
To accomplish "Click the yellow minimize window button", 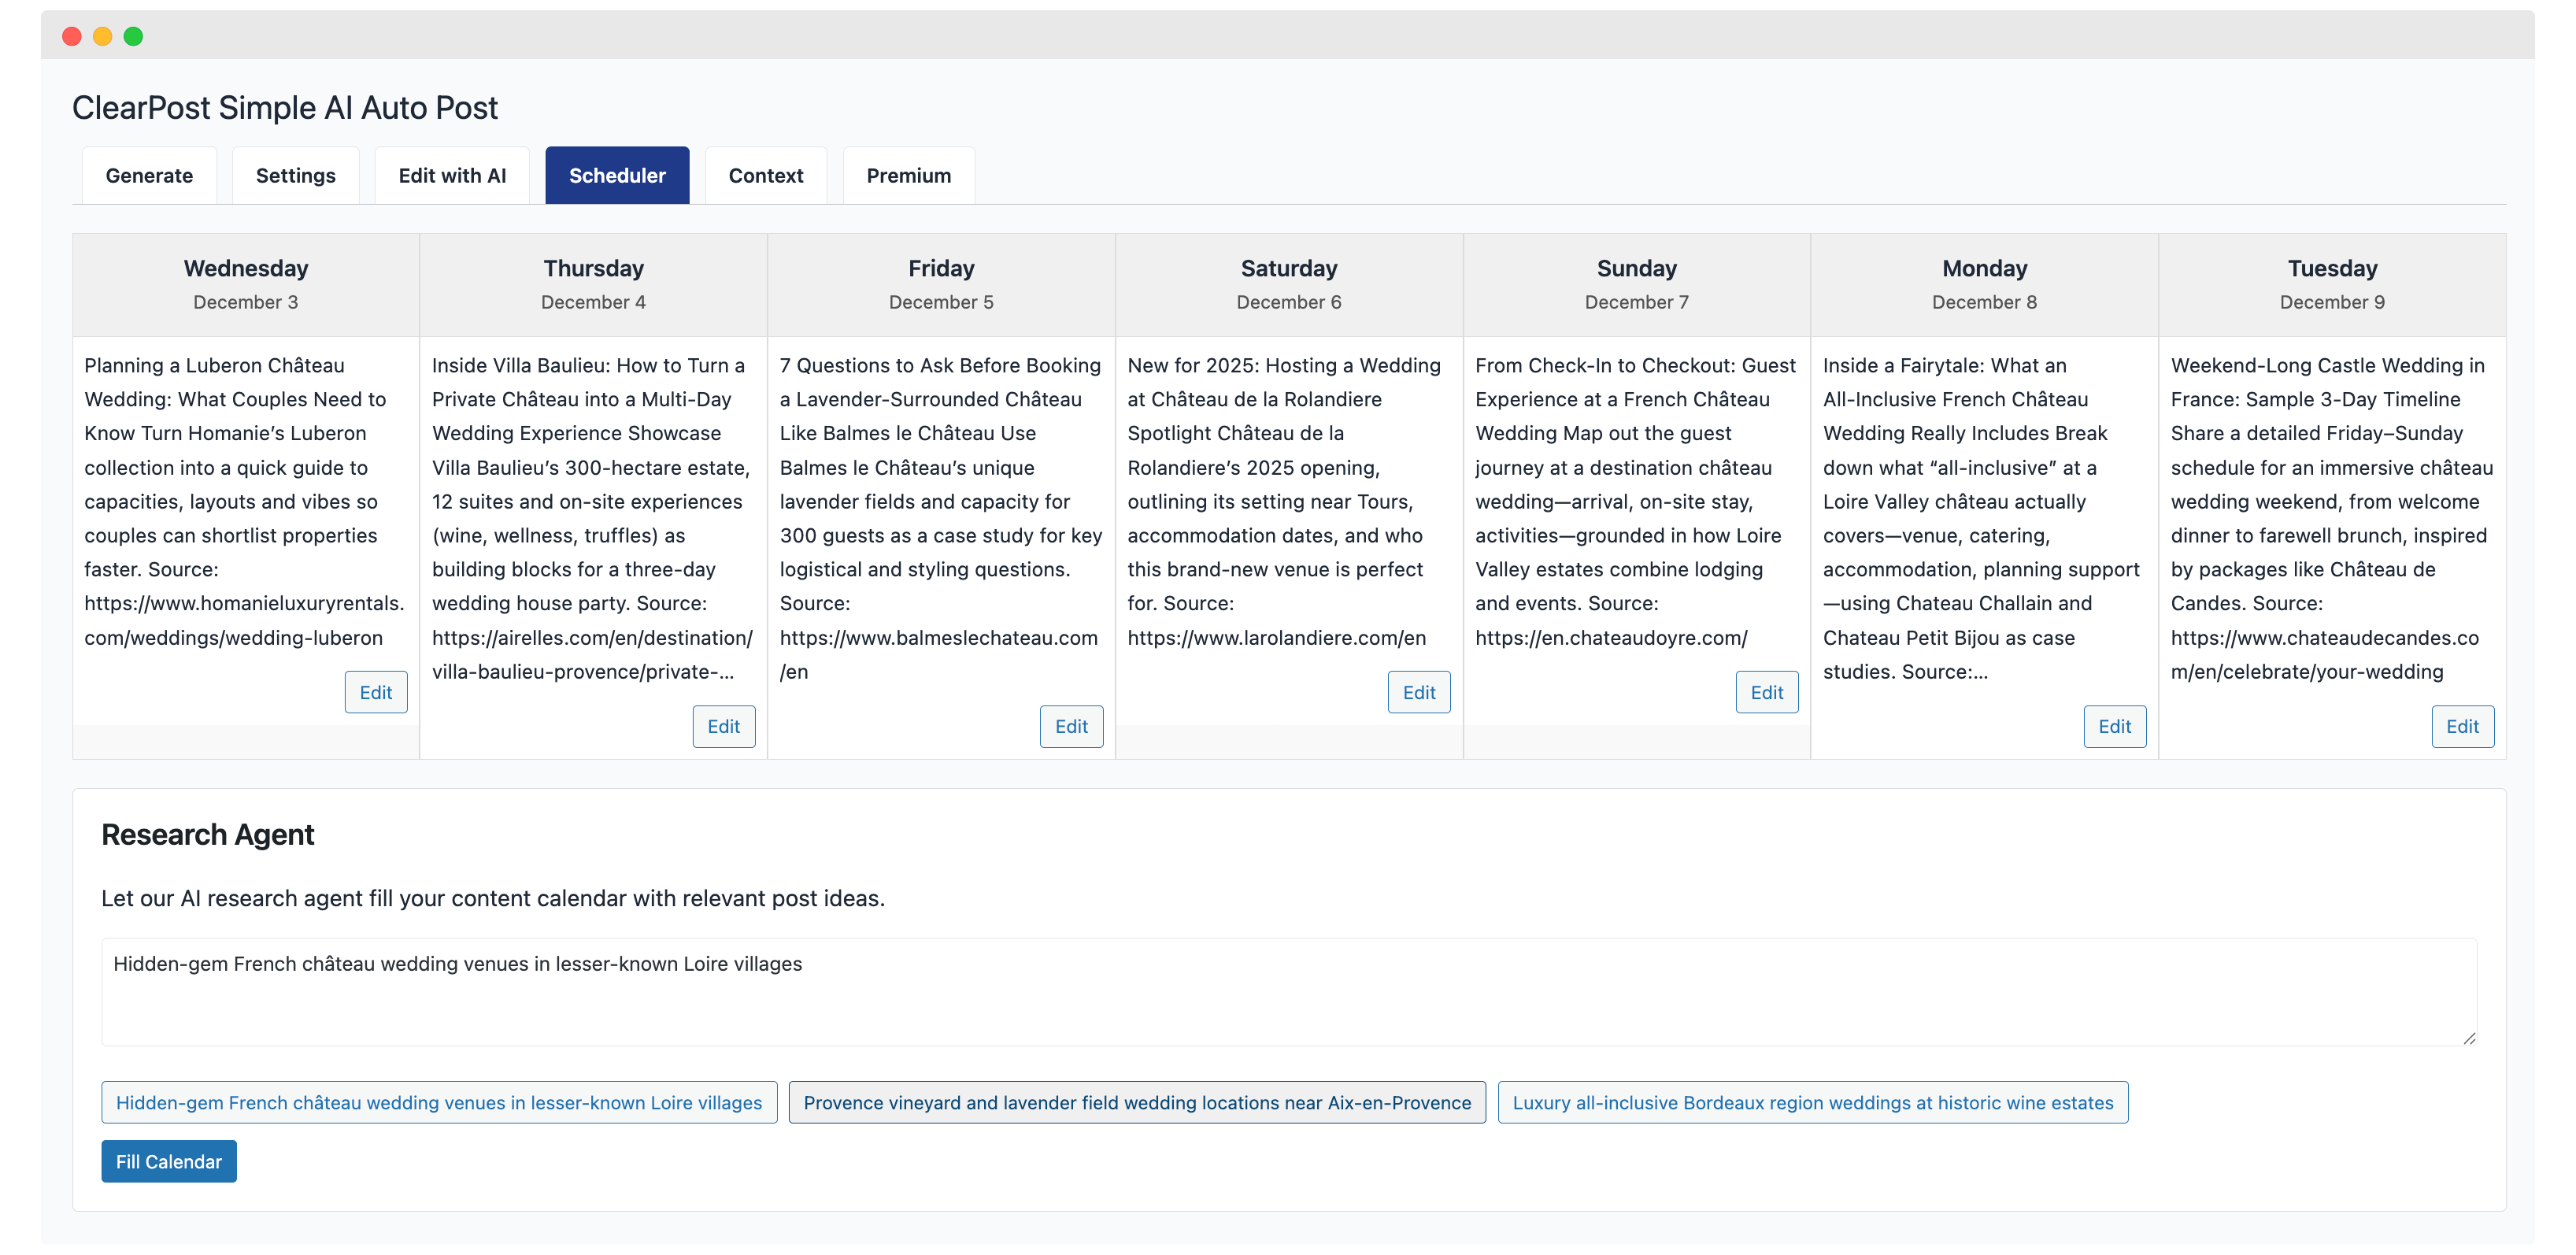I will click(x=103, y=36).
